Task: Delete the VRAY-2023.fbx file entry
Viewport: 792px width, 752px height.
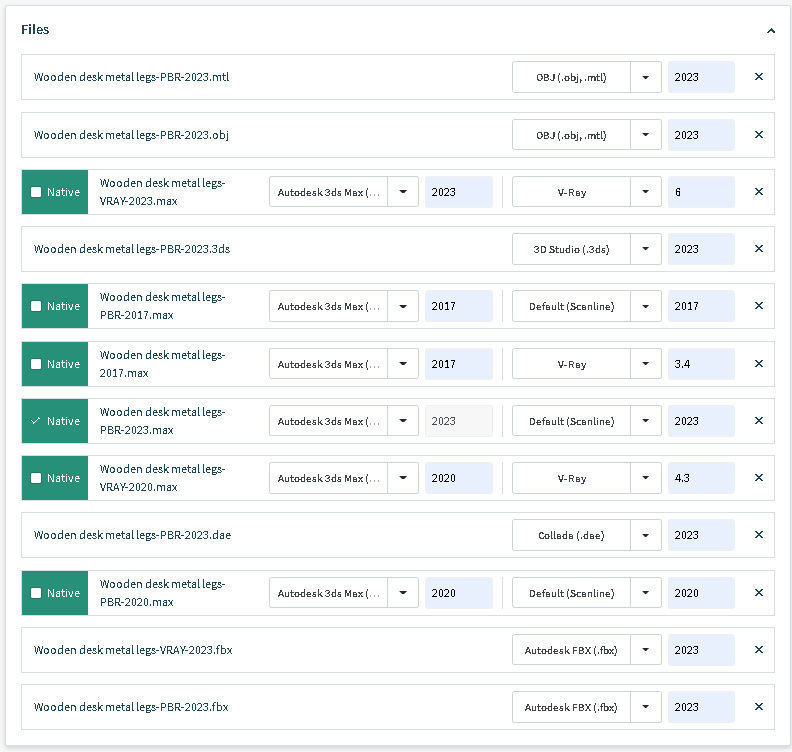Action: 758,650
